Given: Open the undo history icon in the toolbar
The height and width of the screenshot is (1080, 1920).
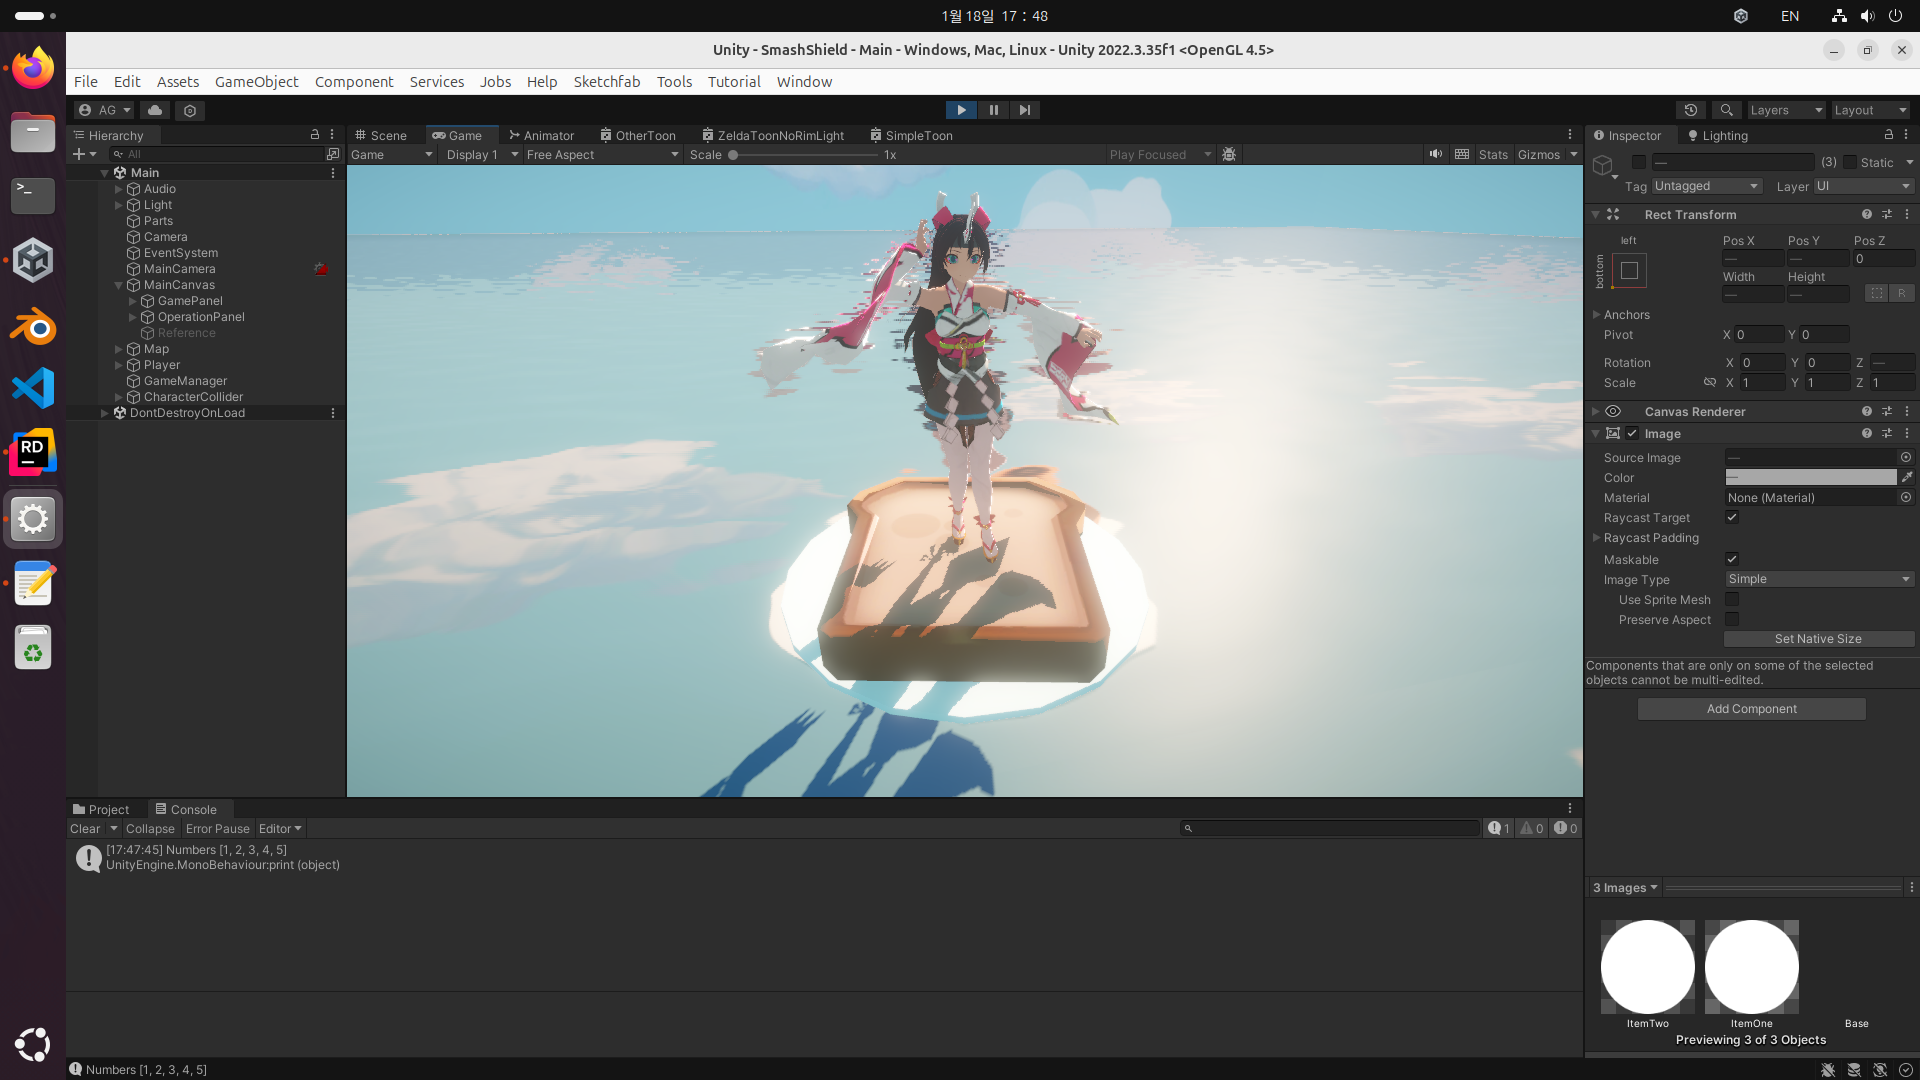Looking at the screenshot, I should click(1691, 110).
